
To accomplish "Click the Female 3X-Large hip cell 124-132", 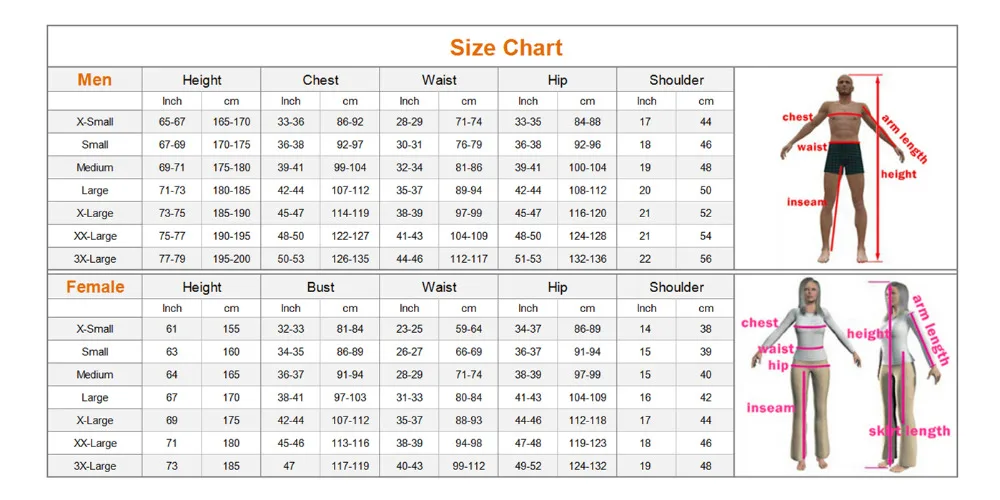I will pyautogui.click(x=587, y=466).
